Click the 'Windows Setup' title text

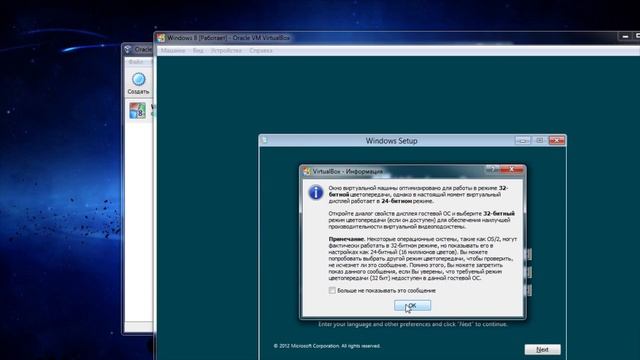tap(391, 141)
